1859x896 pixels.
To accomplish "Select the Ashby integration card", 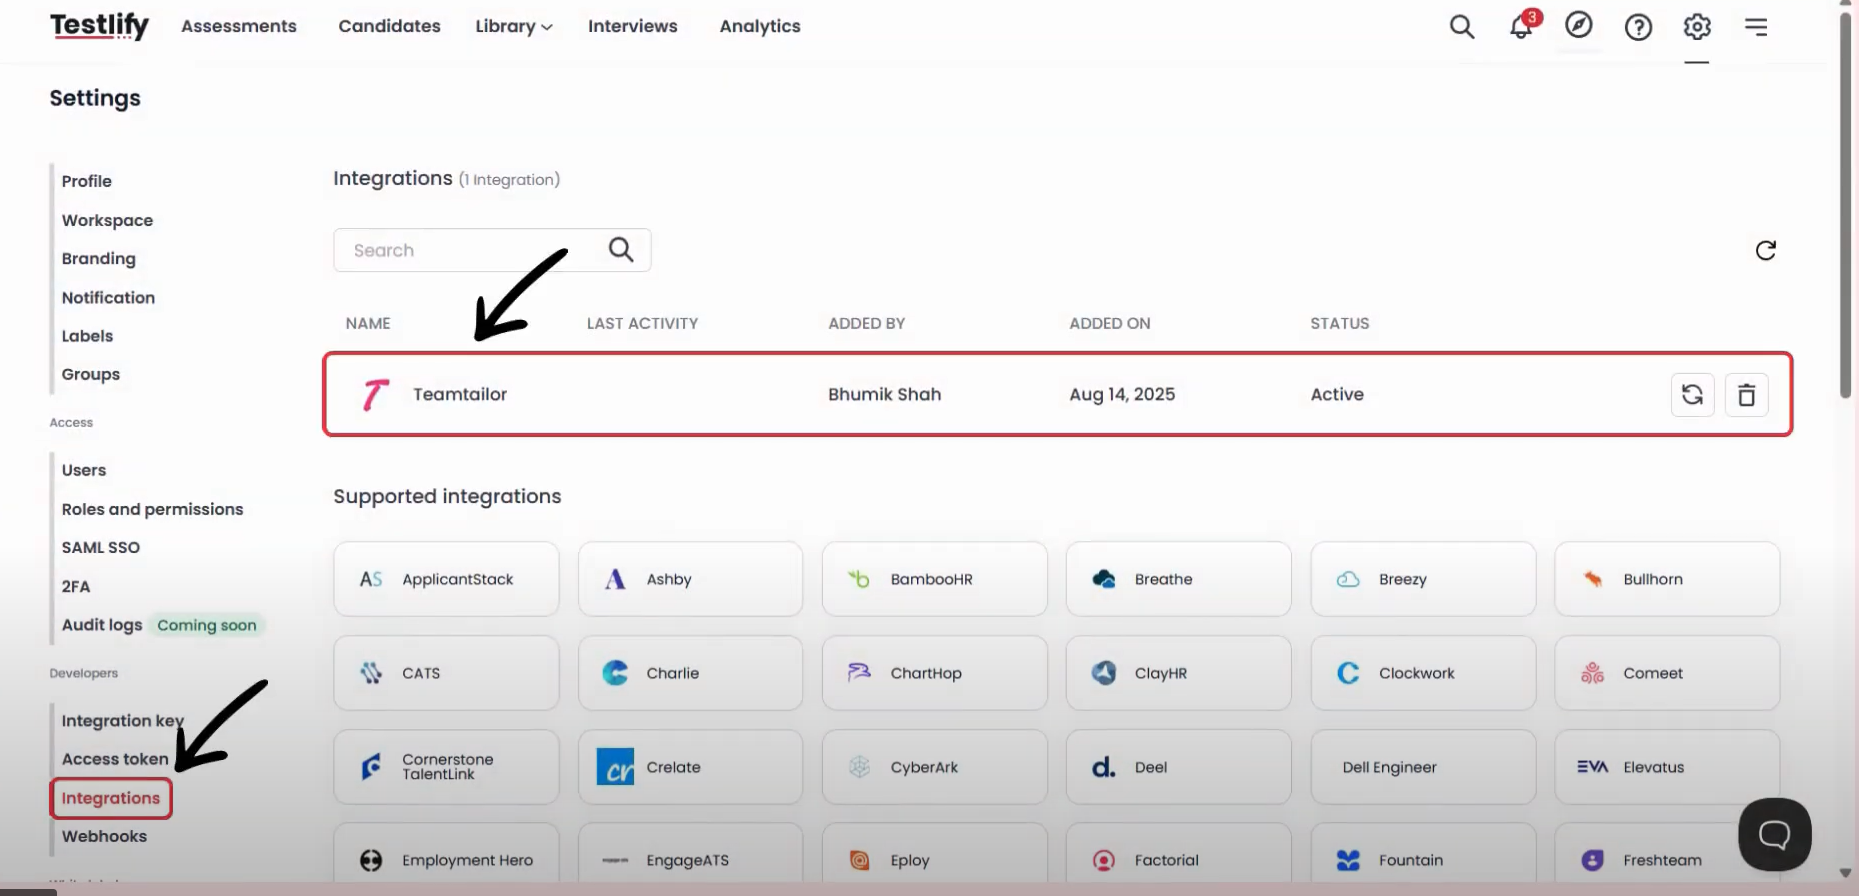I will tap(690, 579).
